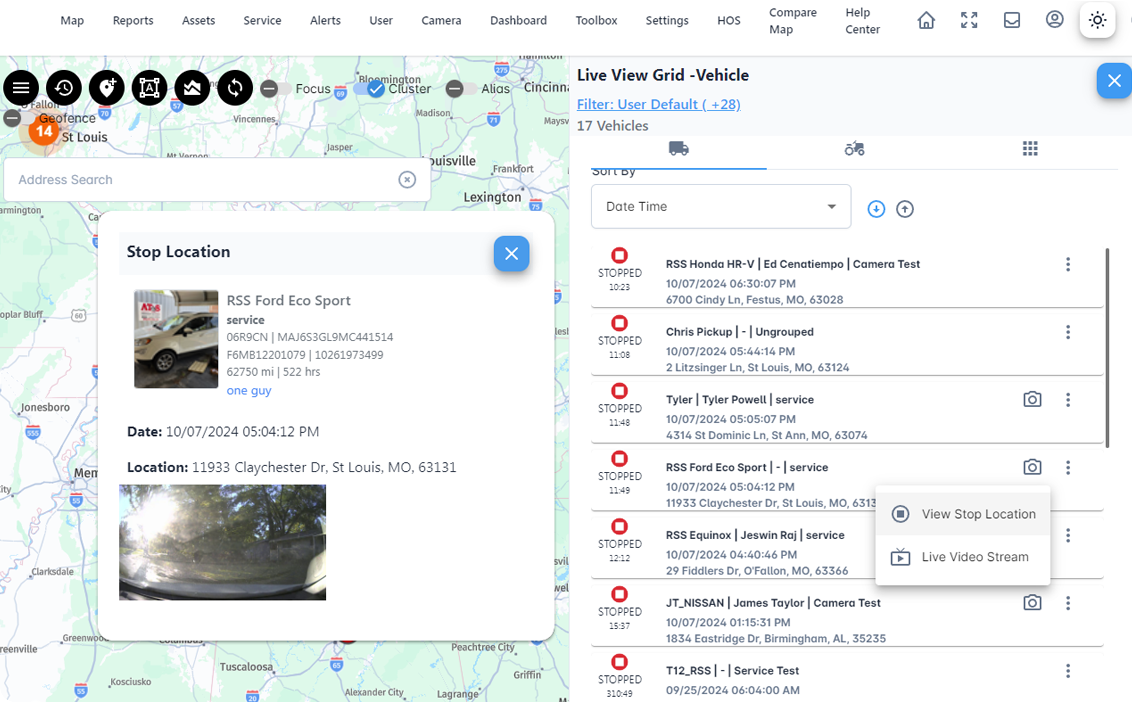The image size is (1132, 703).
Task: Enable the Focus toggle on the map
Action: [271, 88]
